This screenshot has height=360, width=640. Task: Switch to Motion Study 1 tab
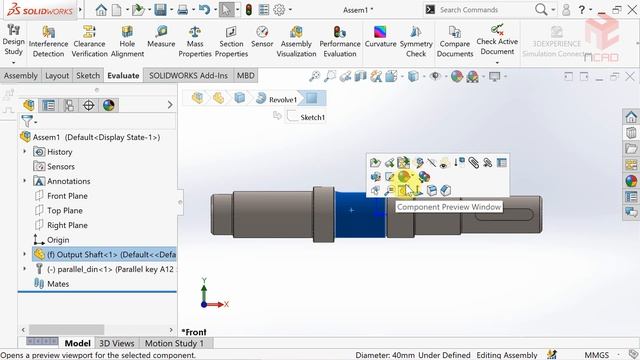coord(174,343)
